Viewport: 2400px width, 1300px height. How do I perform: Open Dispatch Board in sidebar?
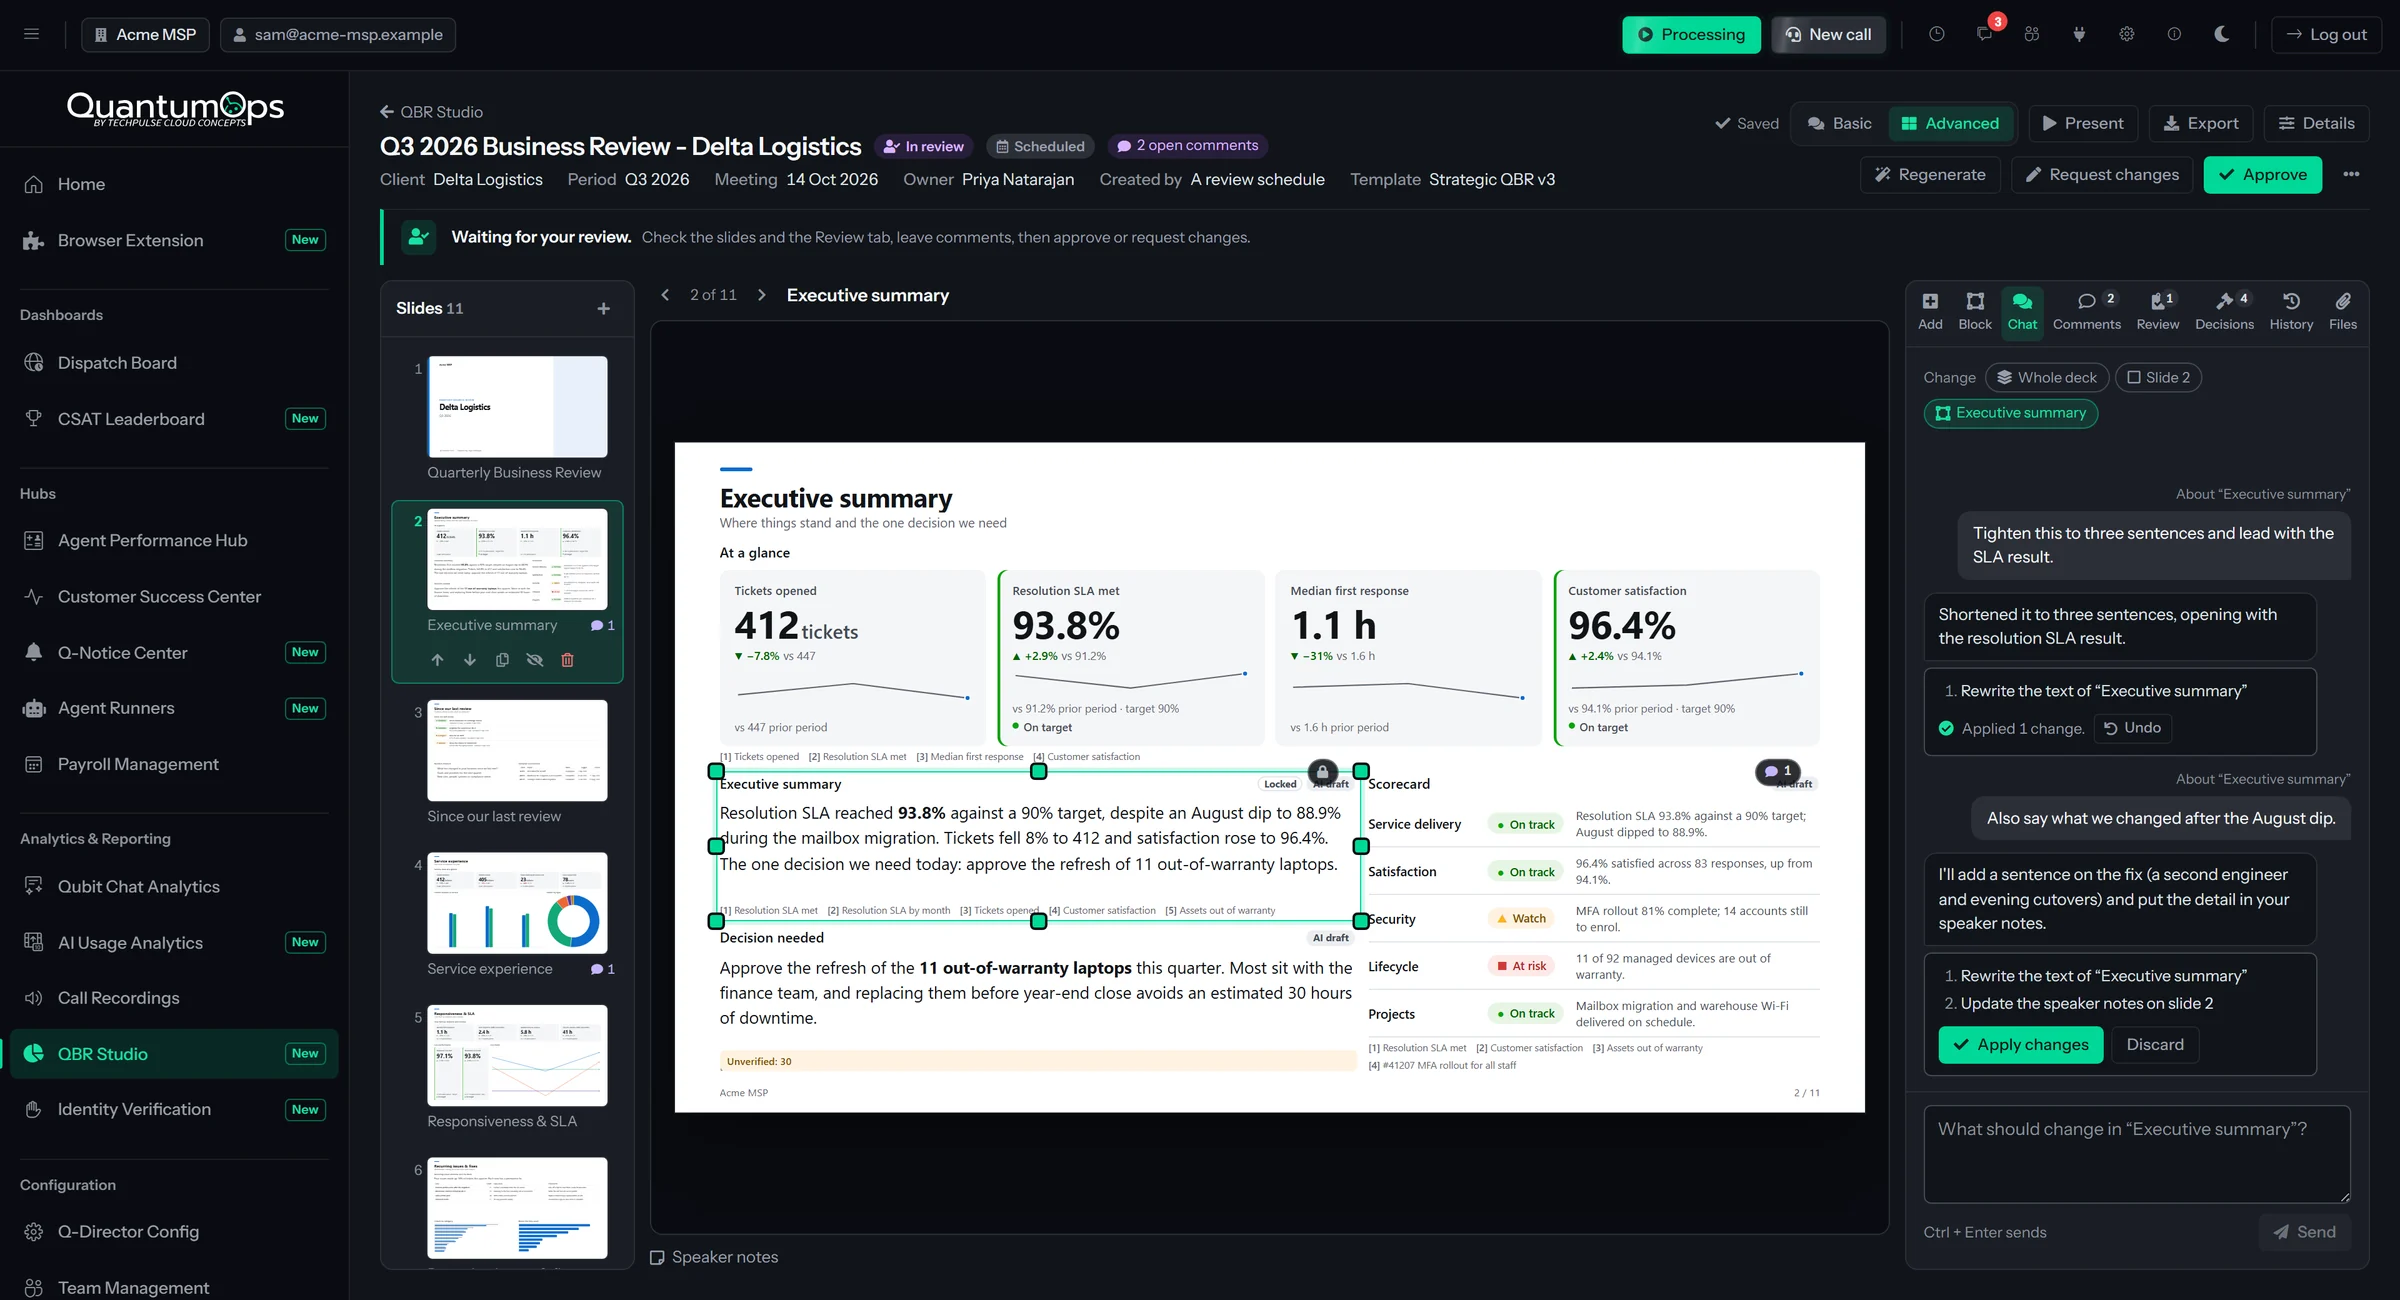174,363
